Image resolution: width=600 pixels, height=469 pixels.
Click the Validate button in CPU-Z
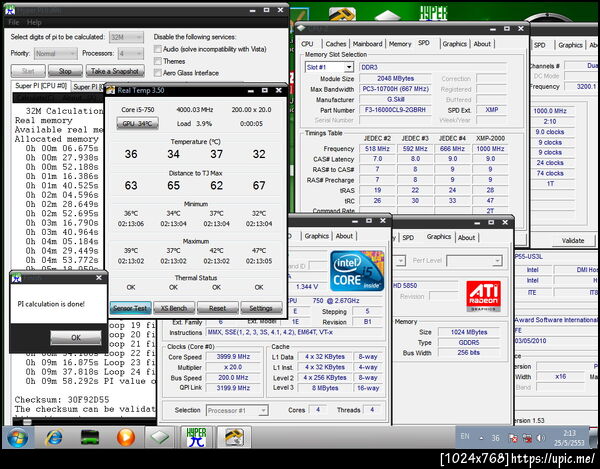pos(573,241)
